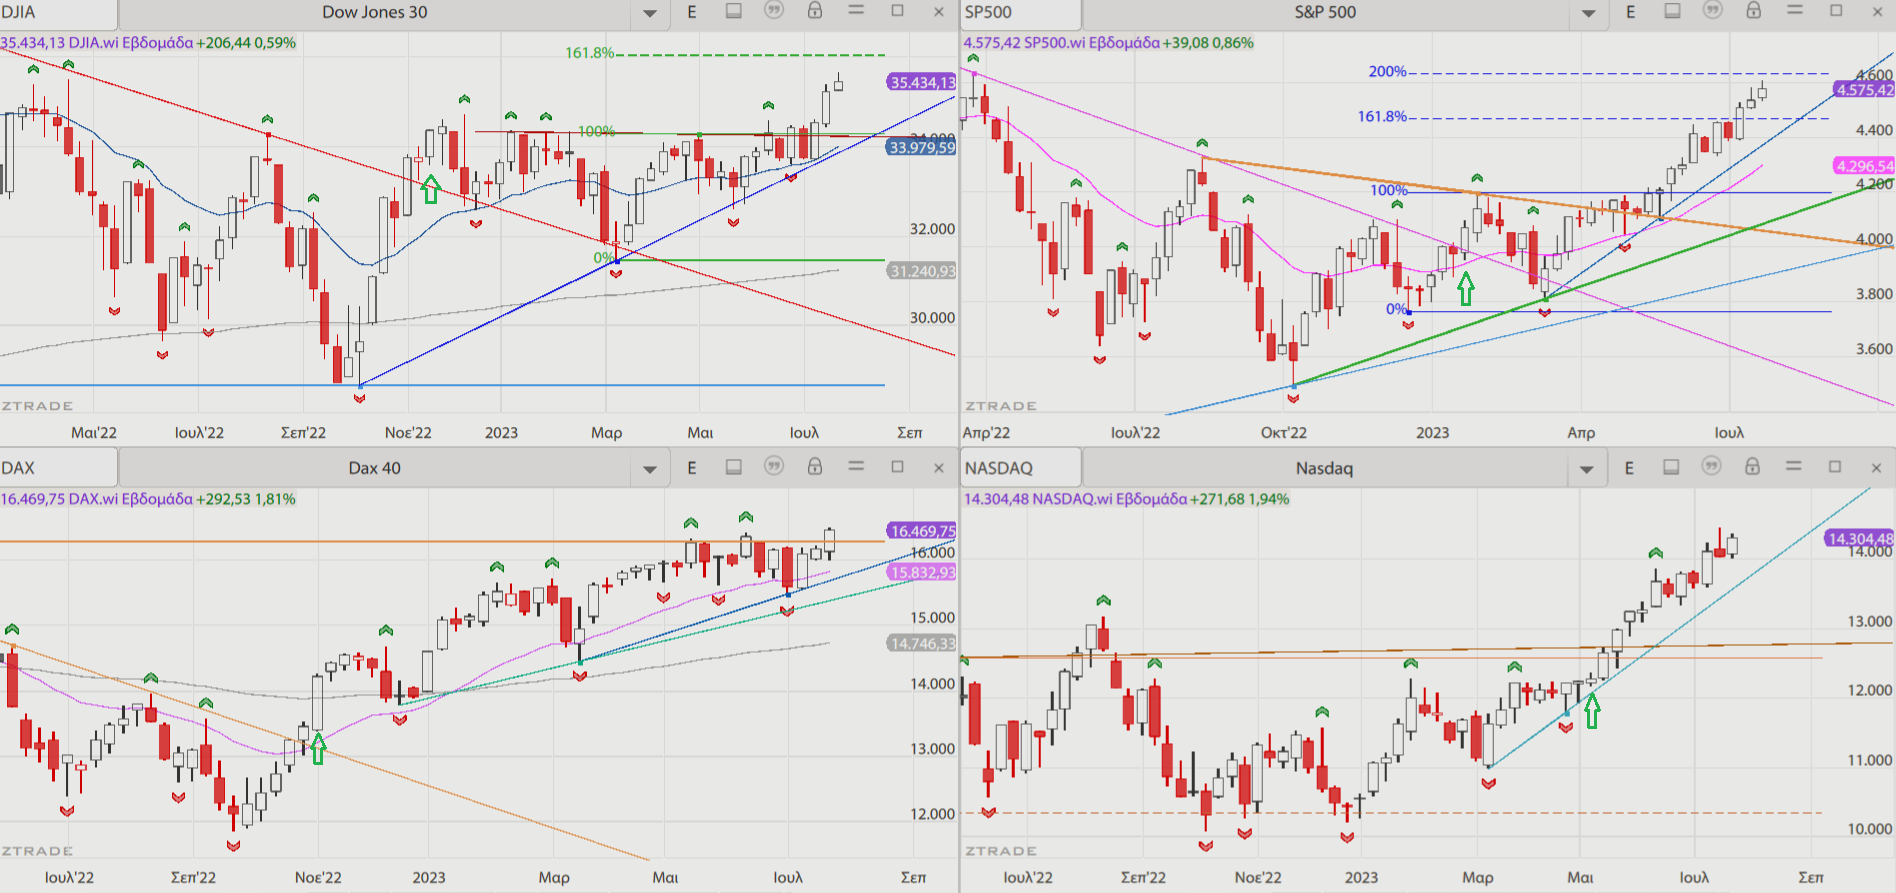Click the E button in the S&P 500 panel
Image resolution: width=1896 pixels, height=893 pixels.
[x=1631, y=12]
